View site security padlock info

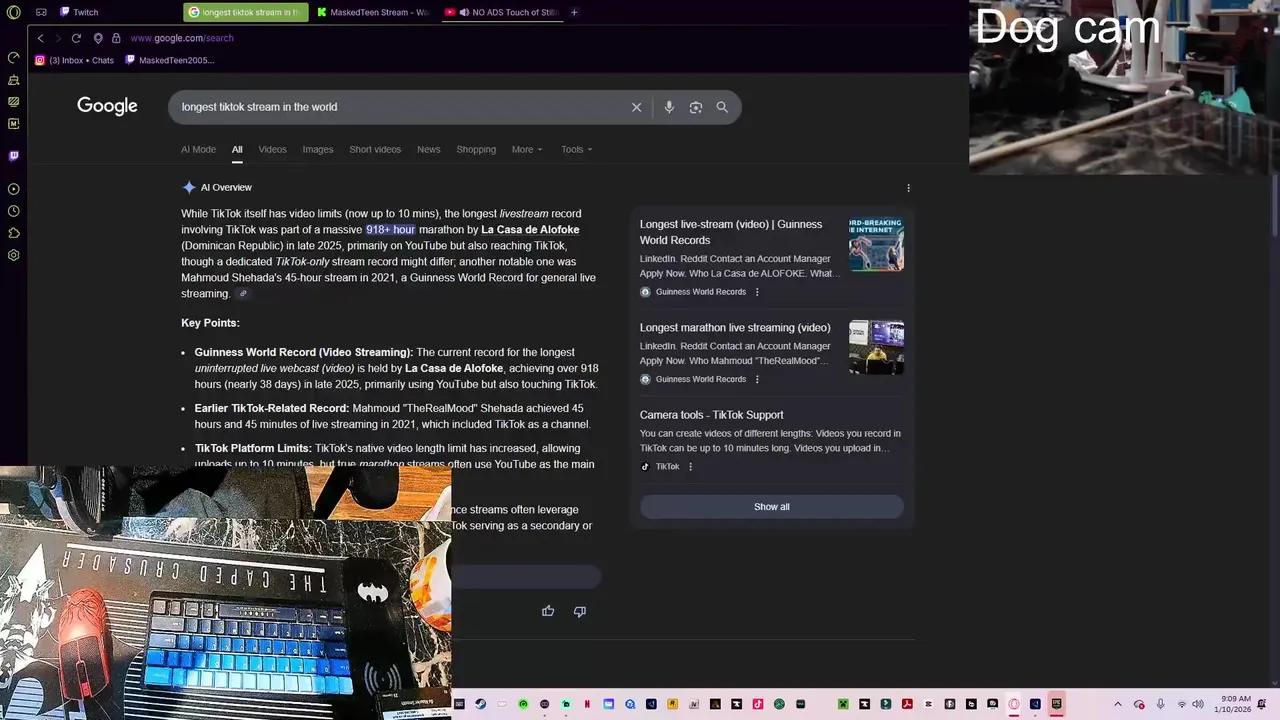coord(116,38)
